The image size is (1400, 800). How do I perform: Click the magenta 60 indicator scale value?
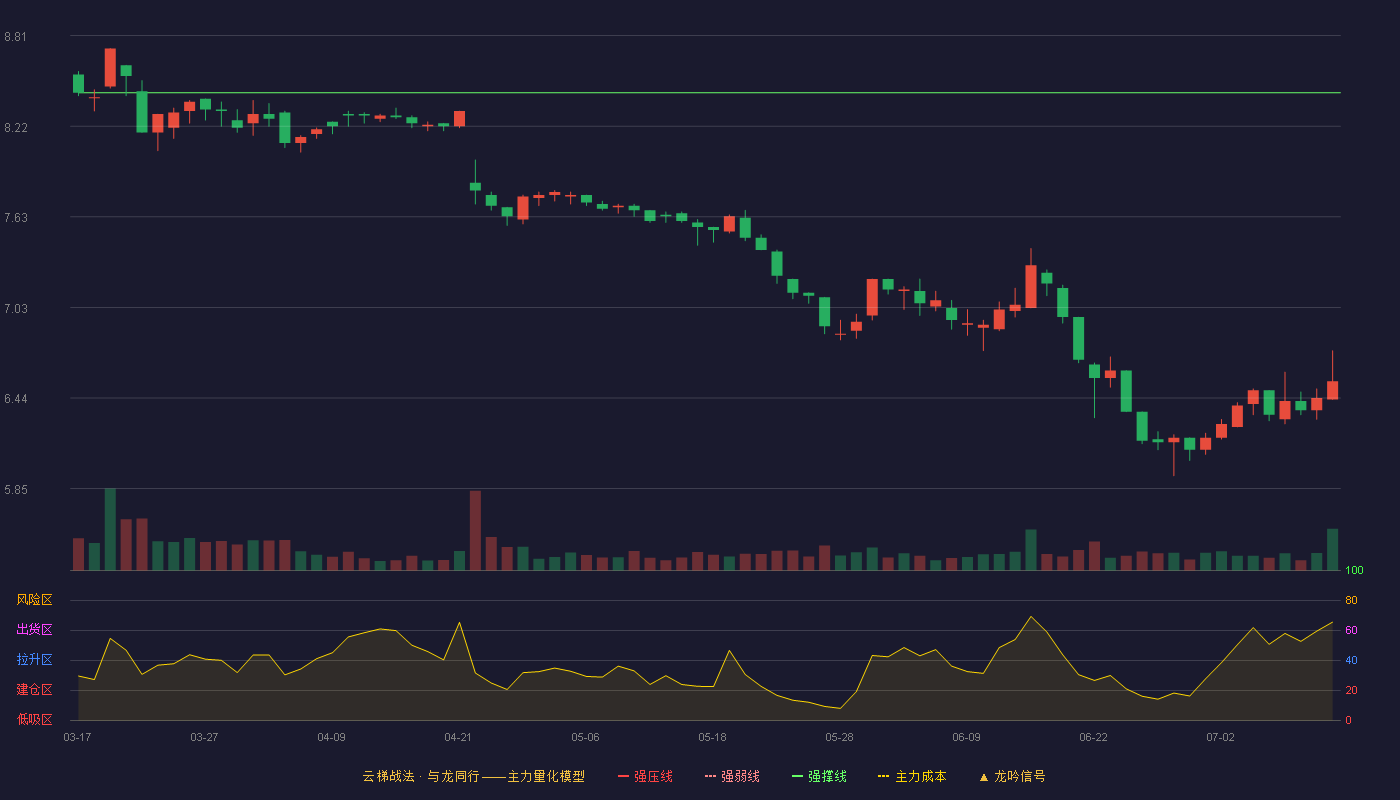point(1351,630)
